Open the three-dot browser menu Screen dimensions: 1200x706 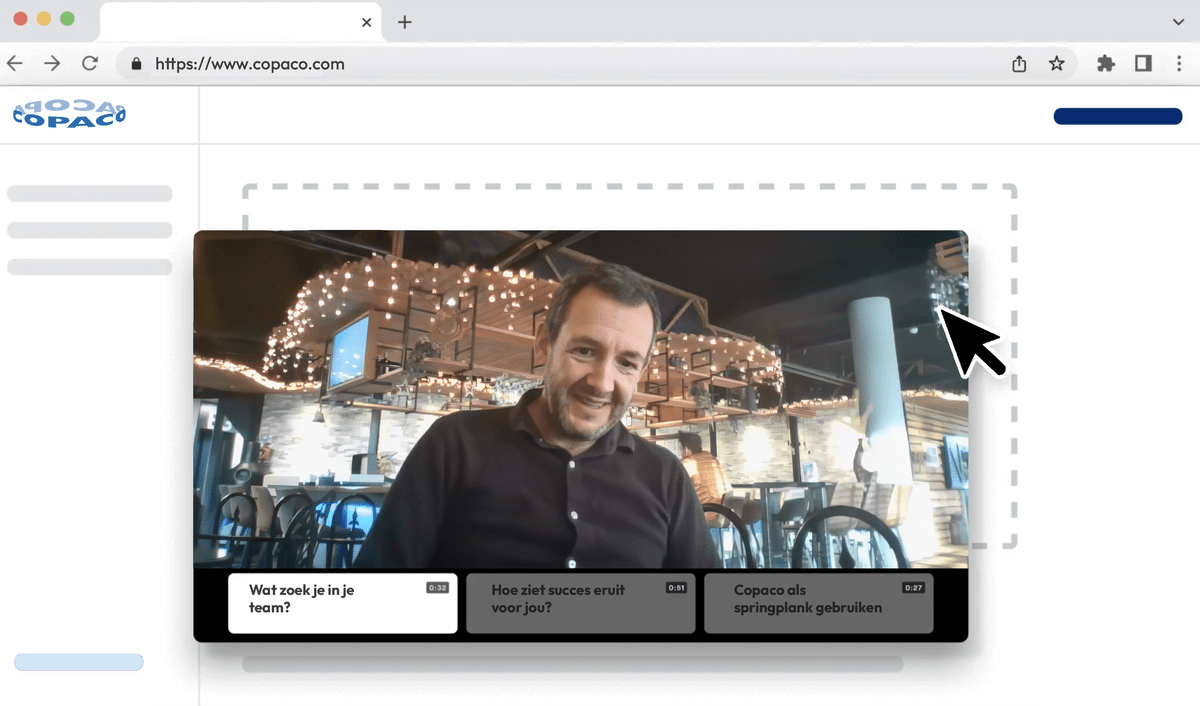[1180, 64]
